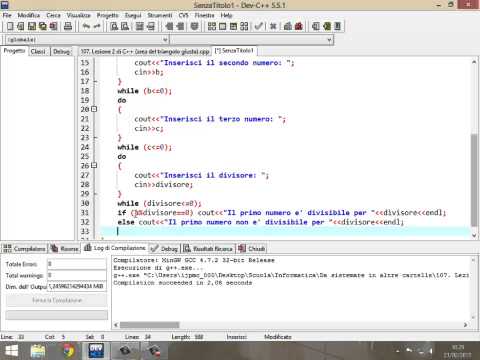480x360 pixels.
Task: Click the editor vertical scrollbar thumb
Action: [474, 180]
